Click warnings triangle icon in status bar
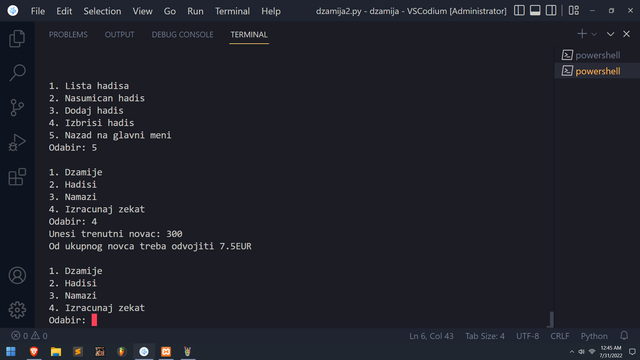This screenshot has width=640, height=360. point(36,336)
